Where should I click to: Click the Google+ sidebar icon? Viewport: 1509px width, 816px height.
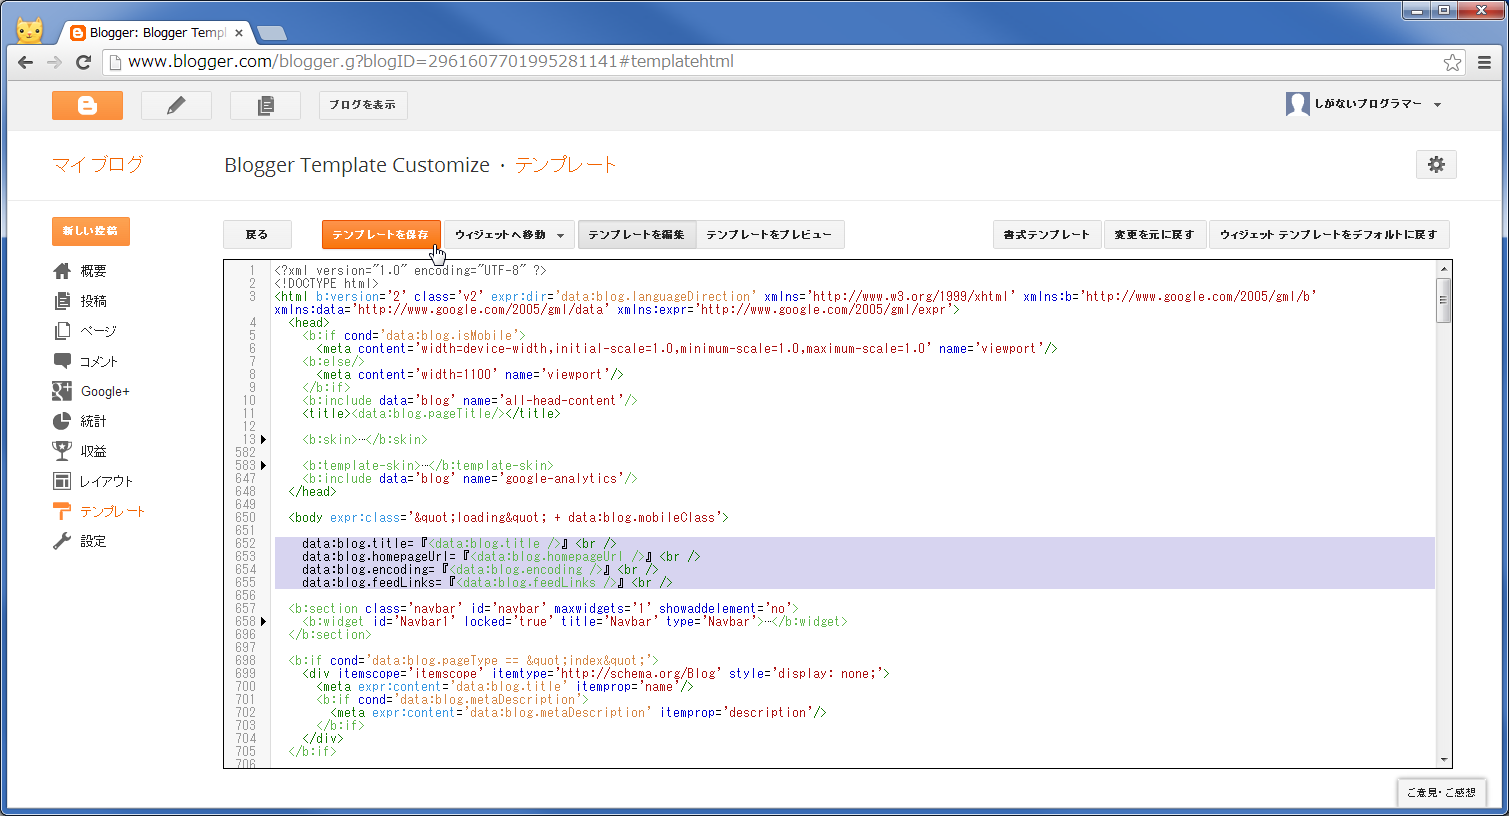(62, 391)
